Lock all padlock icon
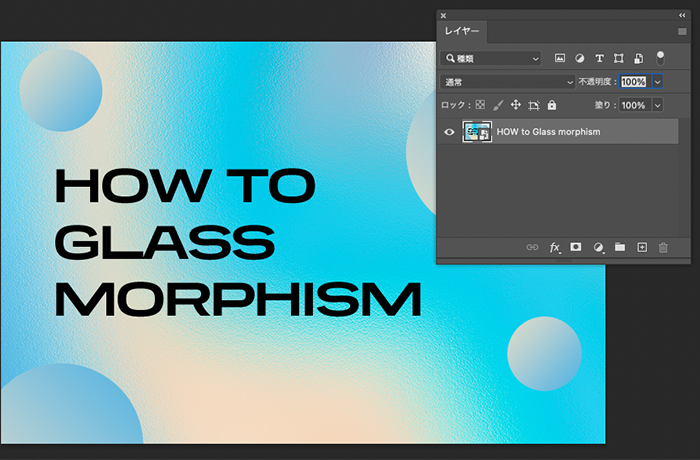Image resolution: width=700 pixels, height=460 pixels. pyautogui.click(x=552, y=105)
